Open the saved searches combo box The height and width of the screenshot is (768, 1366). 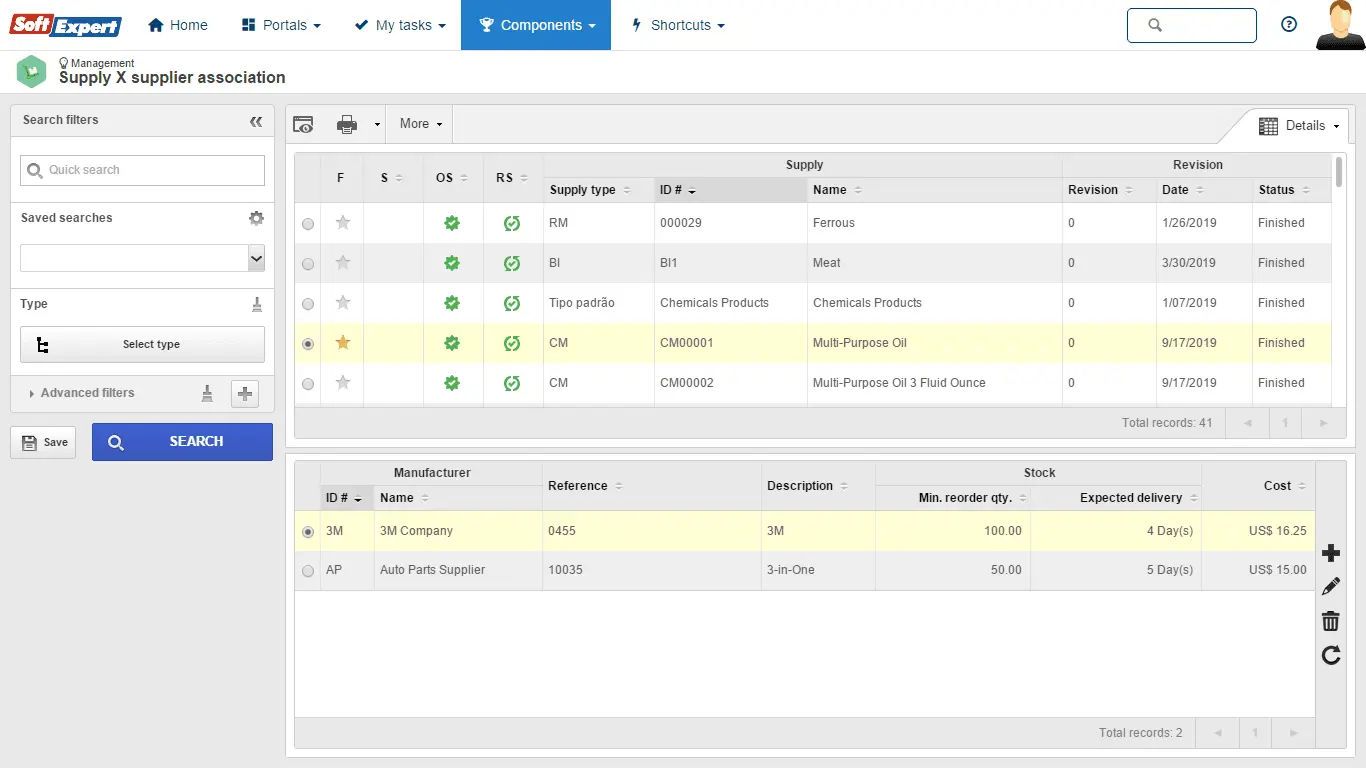[142, 258]
